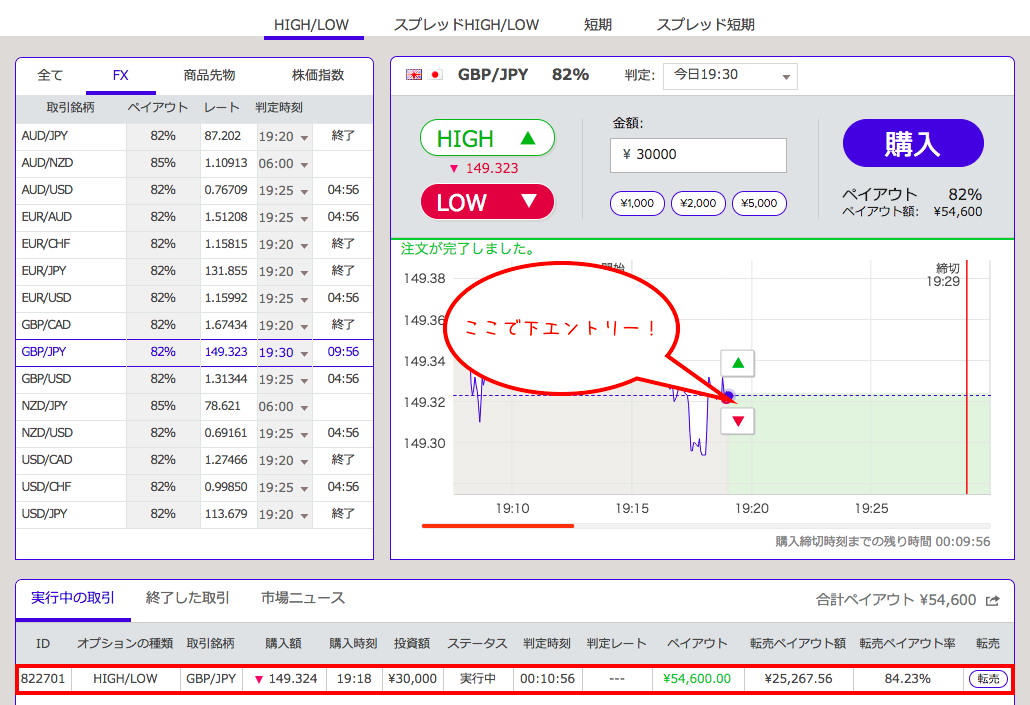
Task: Select the HIGH option button
Action: (487, 138)
